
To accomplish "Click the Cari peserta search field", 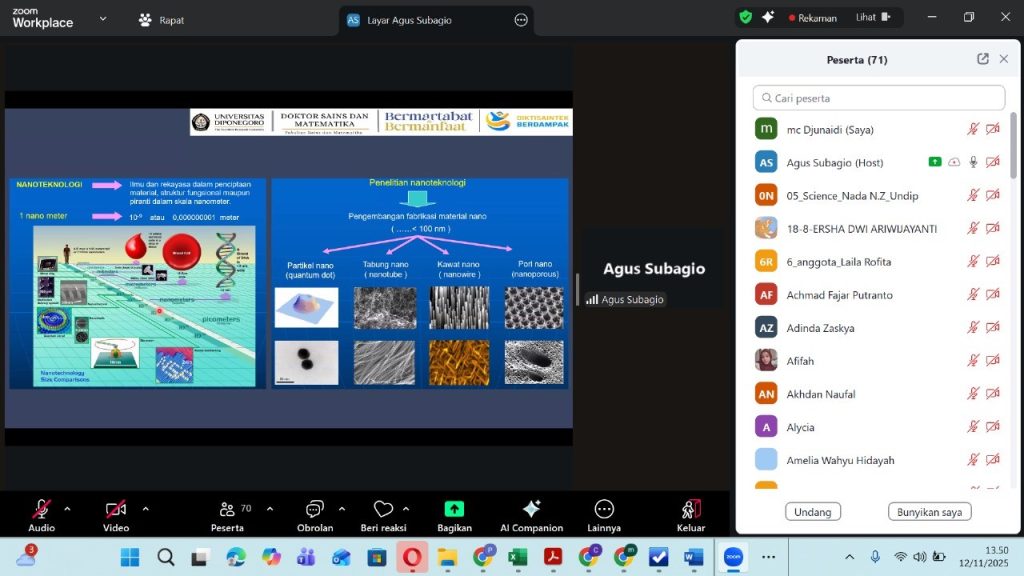I will click(x=878, y=98).
